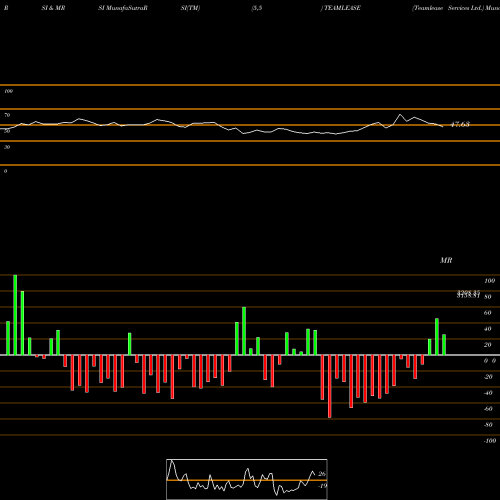
Task: Click the TEAMLEASE ticker text in header
Action: click(342, 8)
